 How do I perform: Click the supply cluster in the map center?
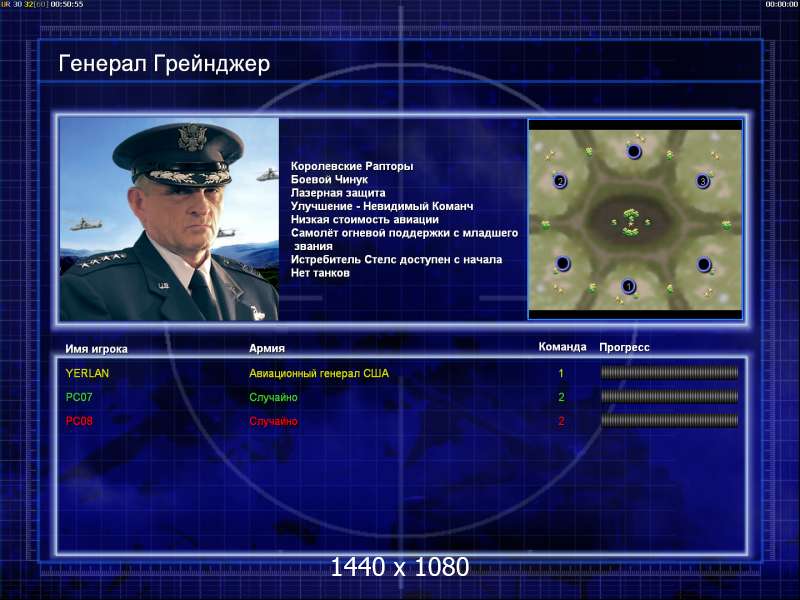coord(631,222)
